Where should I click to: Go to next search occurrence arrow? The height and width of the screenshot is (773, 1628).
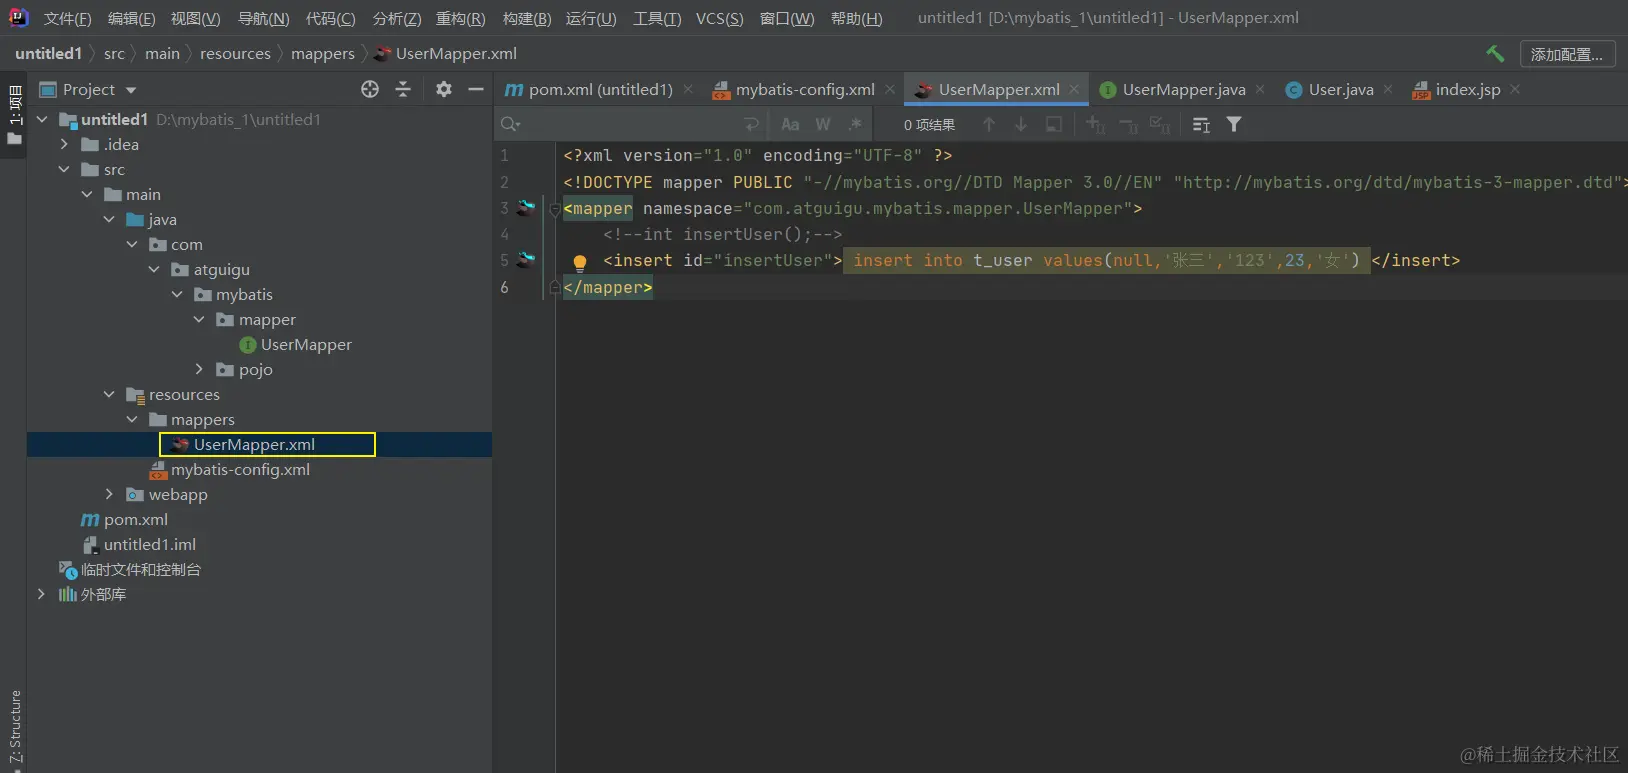[x=1021, y=124]
